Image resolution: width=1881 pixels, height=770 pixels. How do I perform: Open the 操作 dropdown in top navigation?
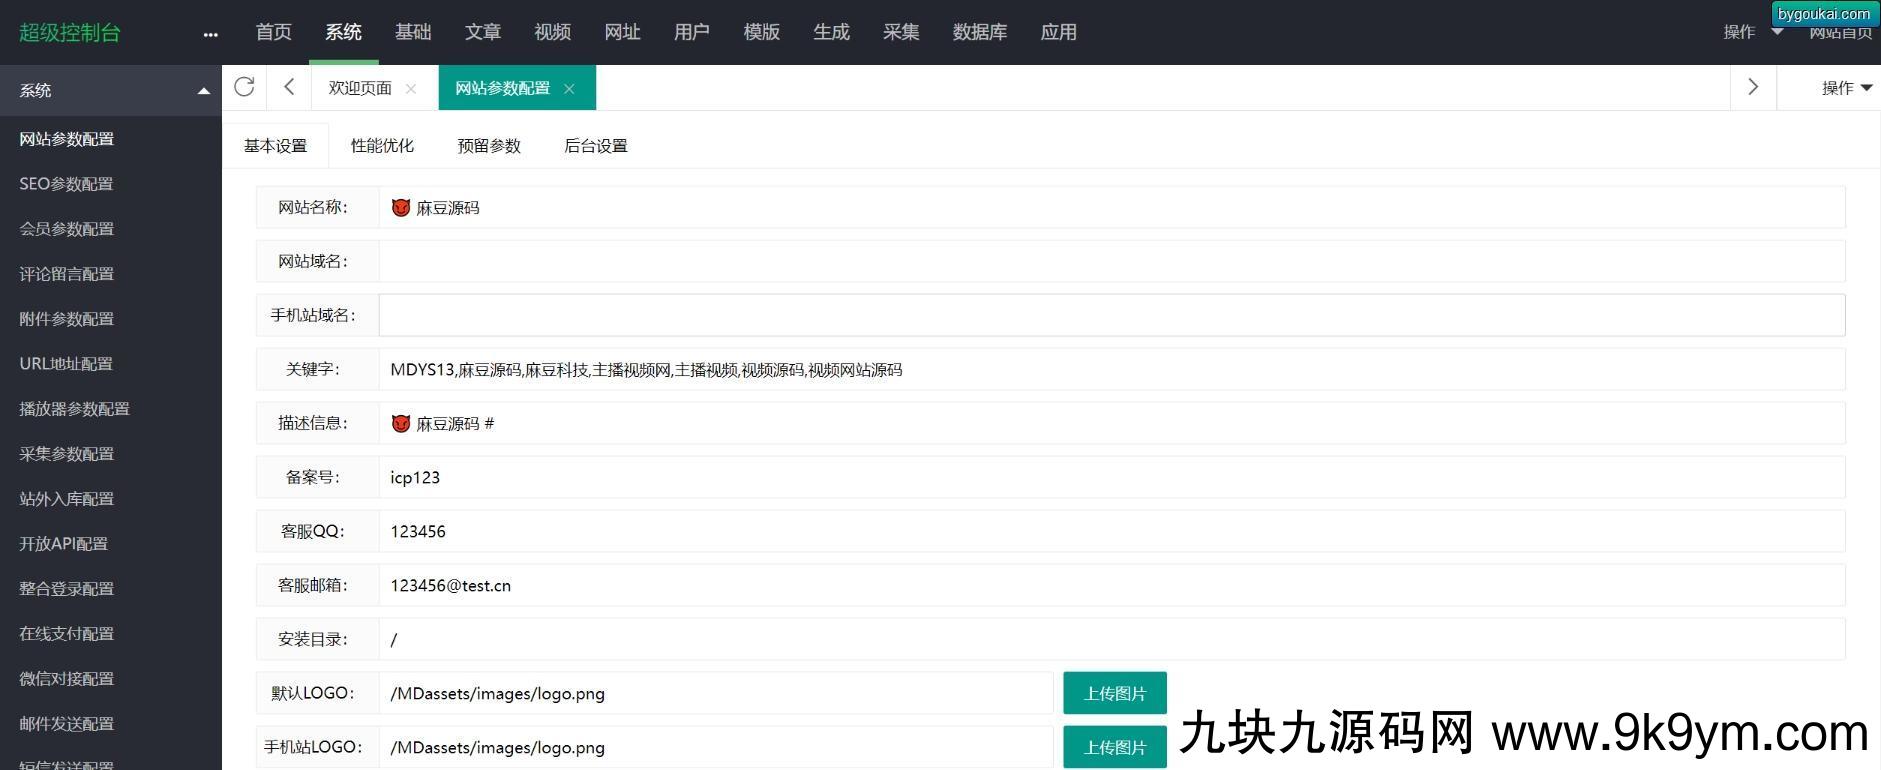tap(1752, 32)
